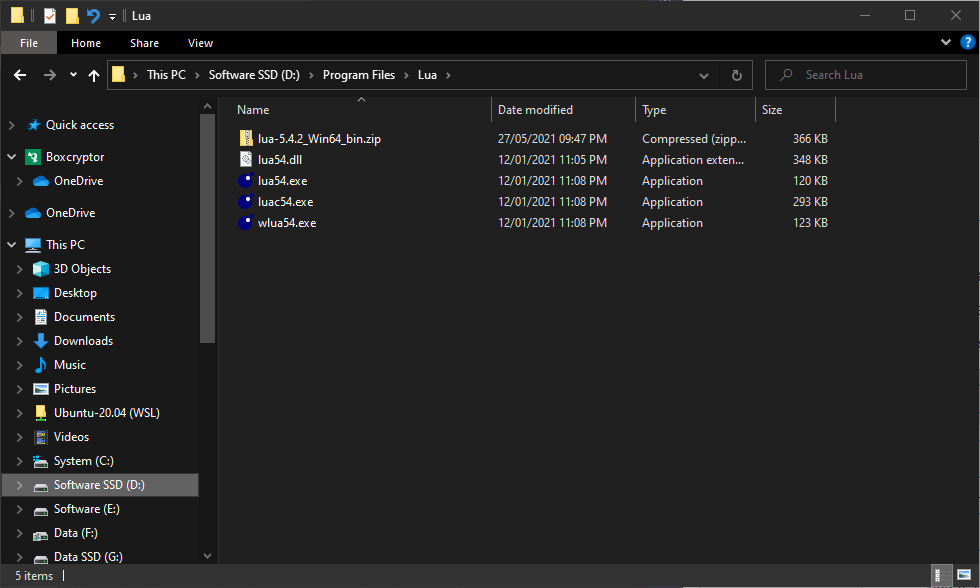Image resolution: width=980 pixels, height=588 pixels.
Task: Click the Properties quick access toolbar icon
Action: coord(49,16)
